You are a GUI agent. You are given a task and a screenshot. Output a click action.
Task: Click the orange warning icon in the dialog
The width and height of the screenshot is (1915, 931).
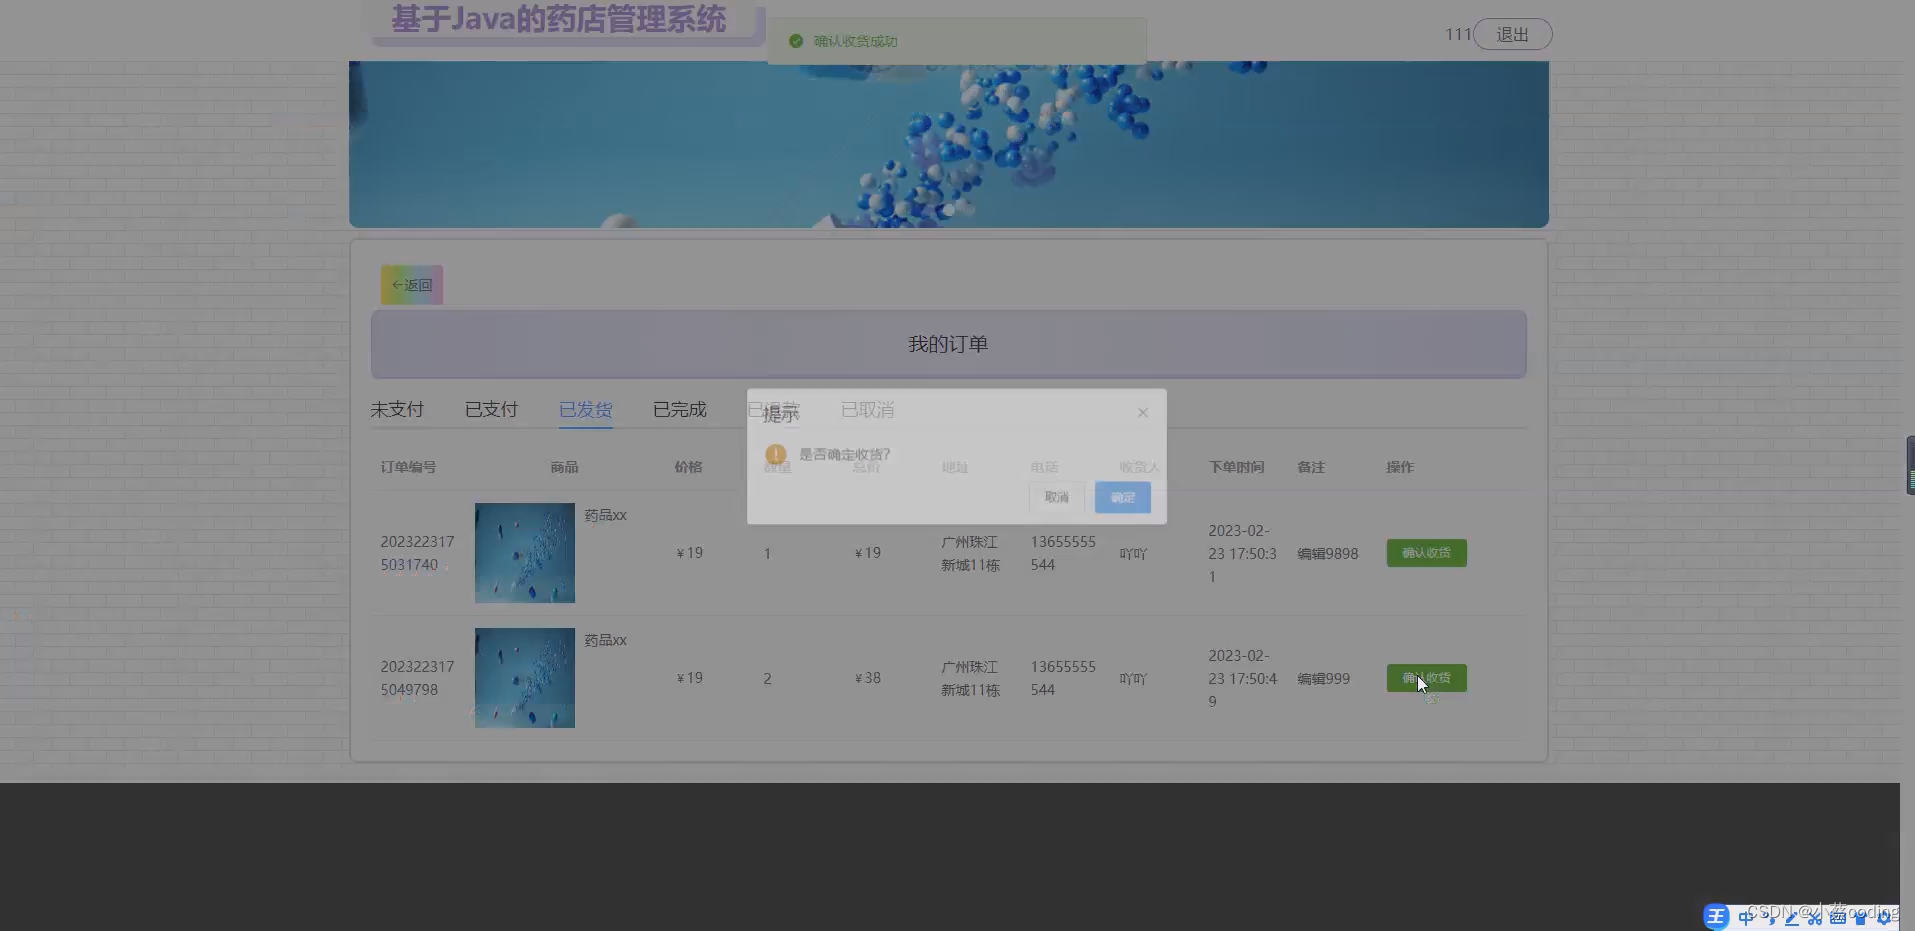pos(775,454)
